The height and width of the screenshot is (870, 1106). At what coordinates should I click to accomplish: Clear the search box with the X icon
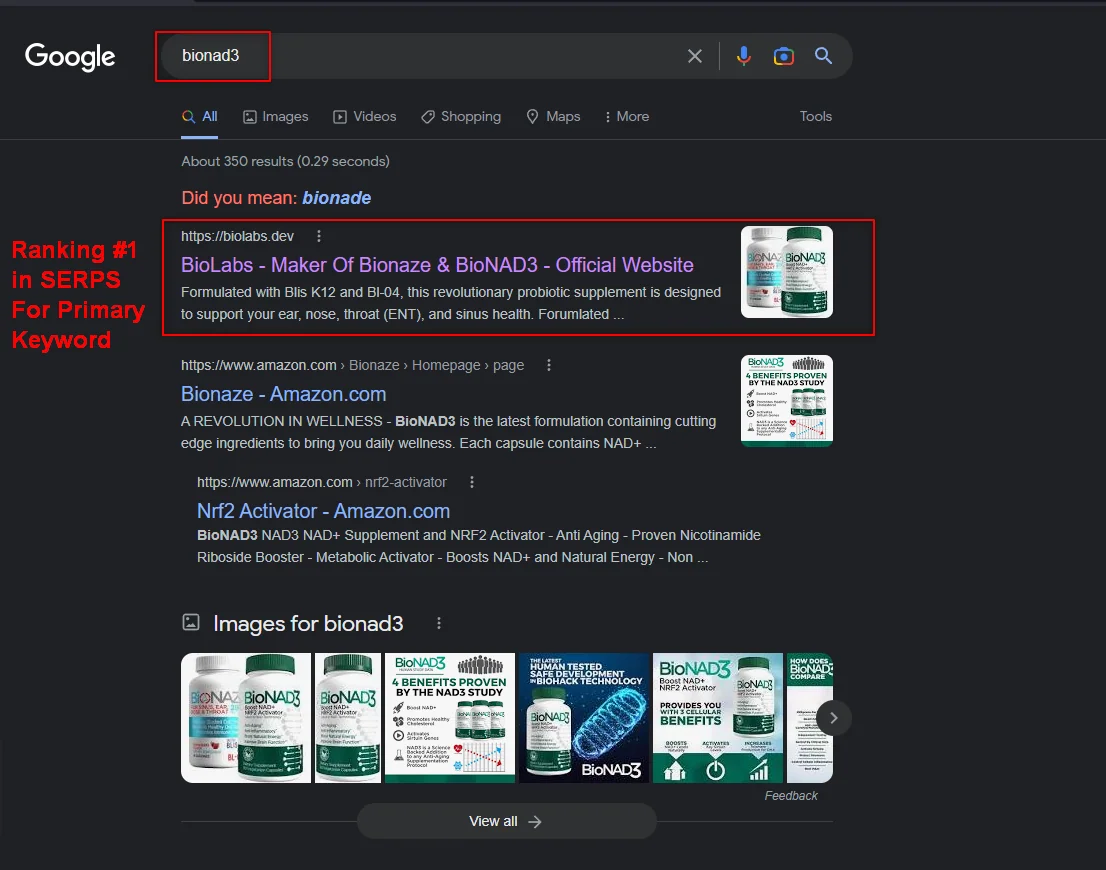(x=695, y=56)
